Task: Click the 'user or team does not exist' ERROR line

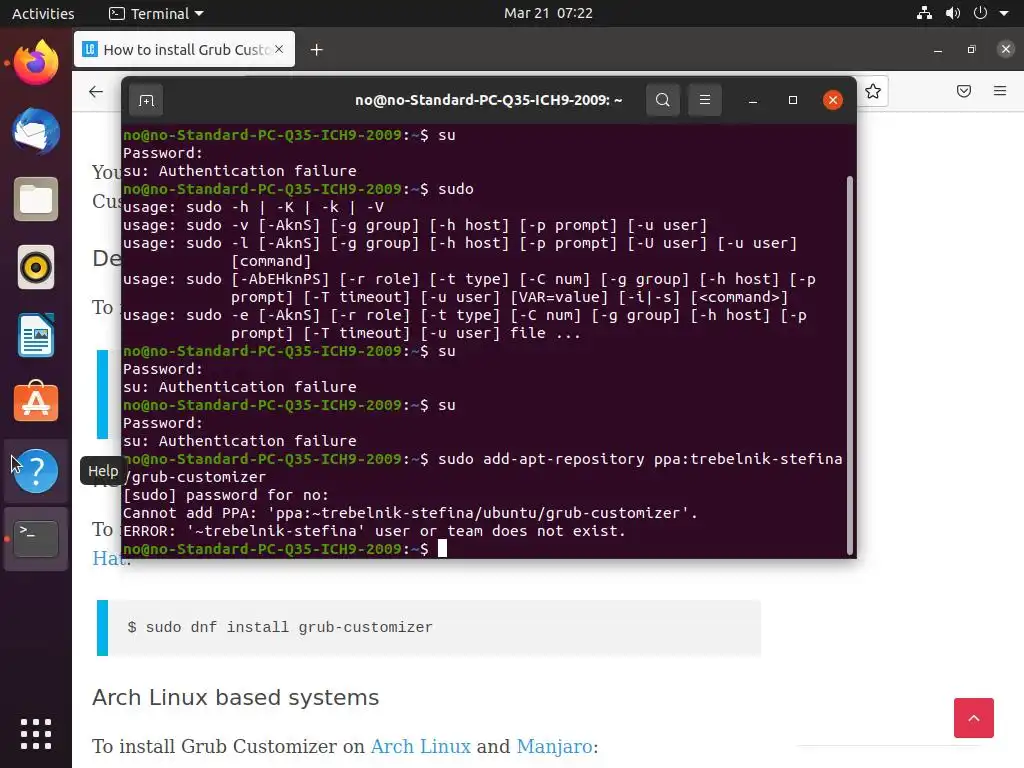Action: [x=374, y=531]
